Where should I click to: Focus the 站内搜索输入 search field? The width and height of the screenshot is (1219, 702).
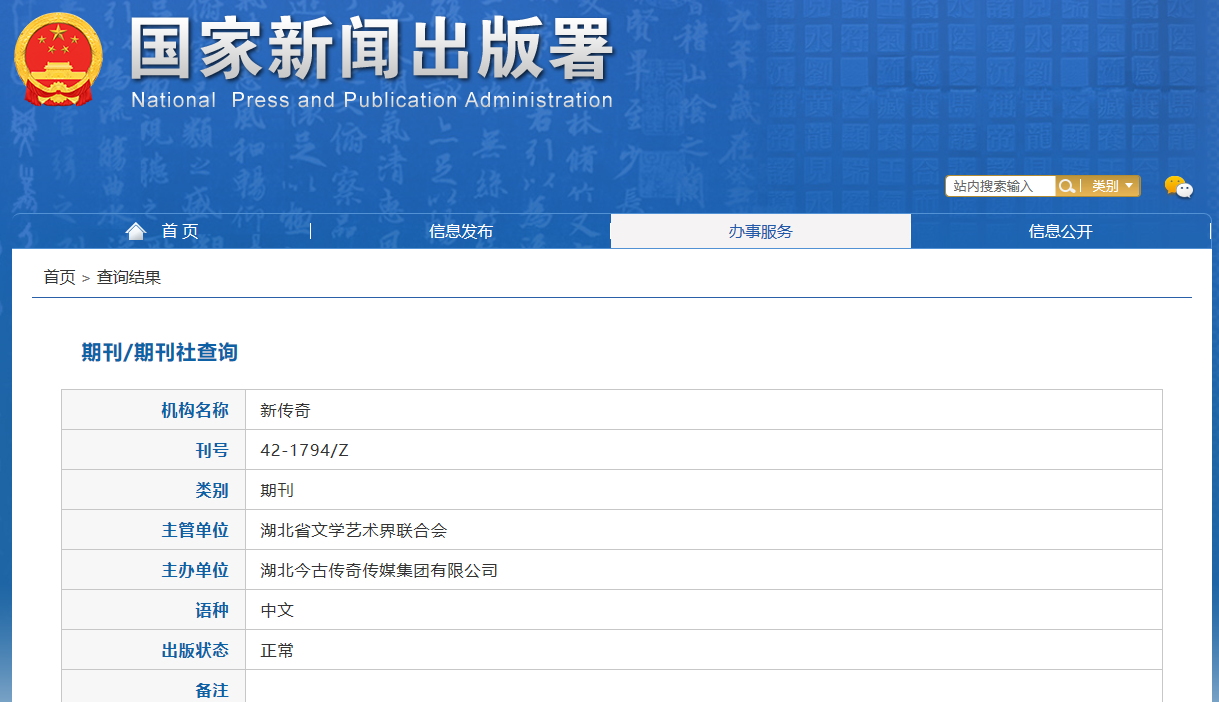click(x=1001, y=186)
